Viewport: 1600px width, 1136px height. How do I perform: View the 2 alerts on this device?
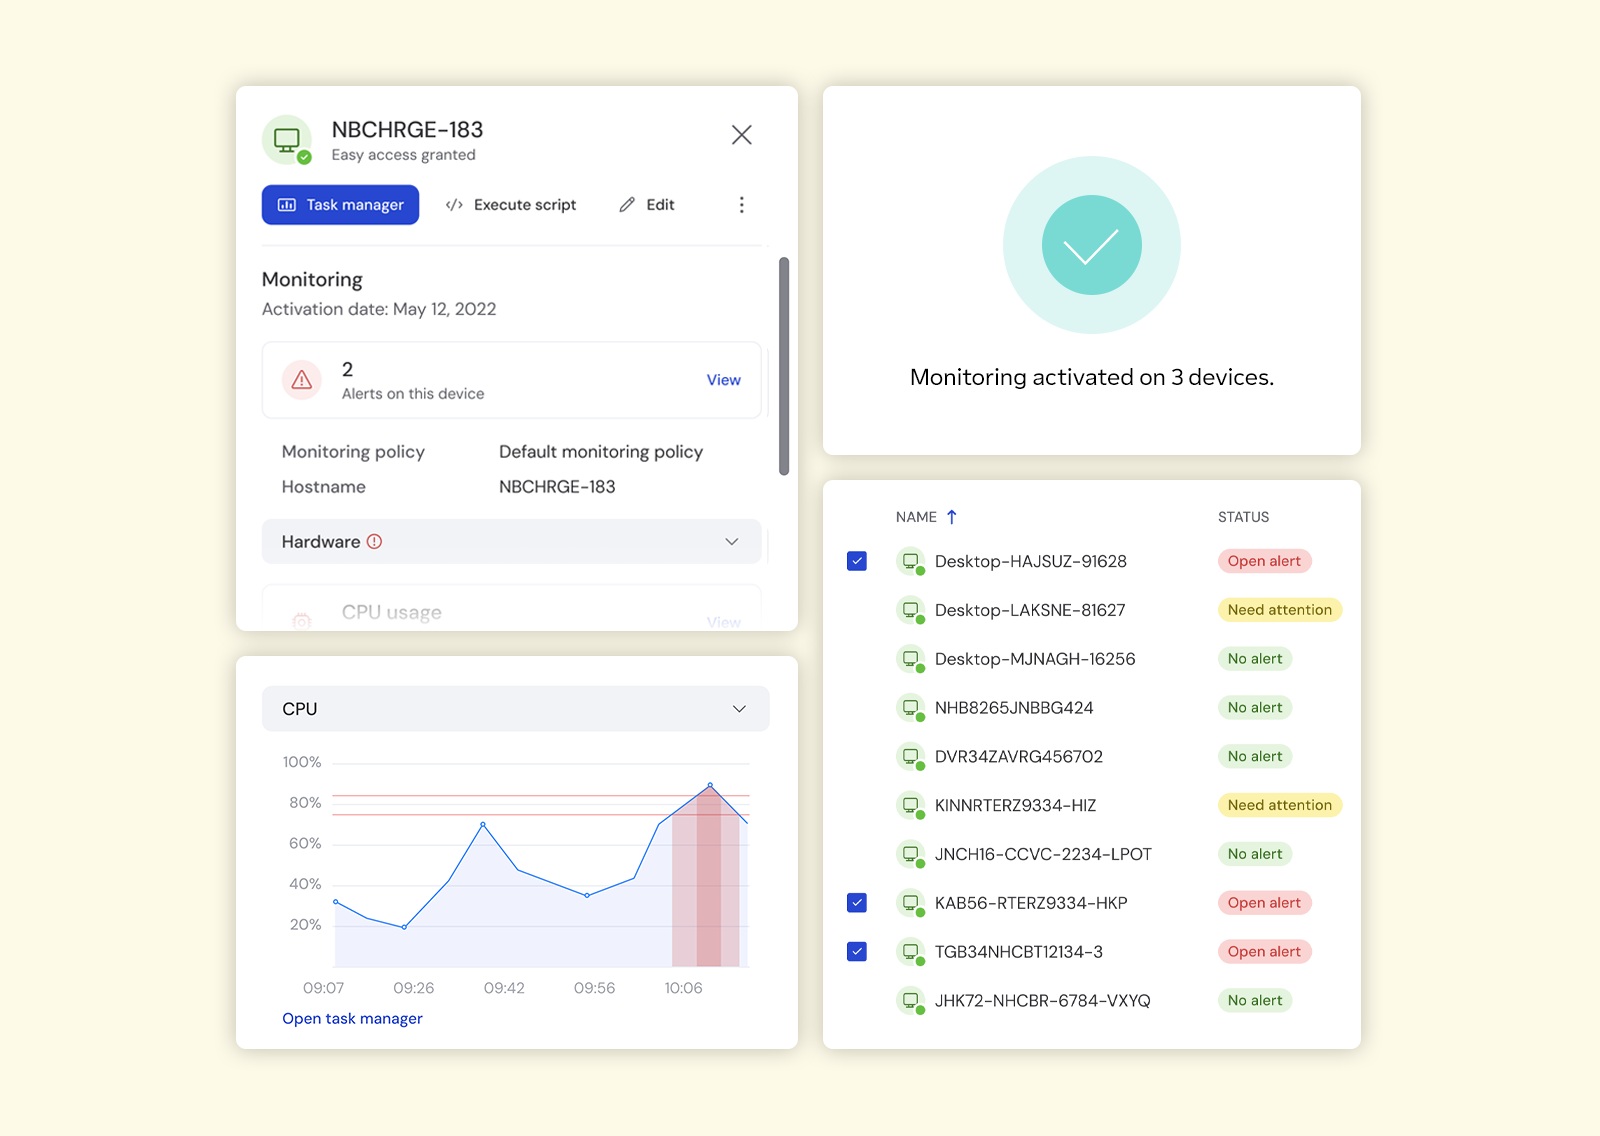(723, 380)
